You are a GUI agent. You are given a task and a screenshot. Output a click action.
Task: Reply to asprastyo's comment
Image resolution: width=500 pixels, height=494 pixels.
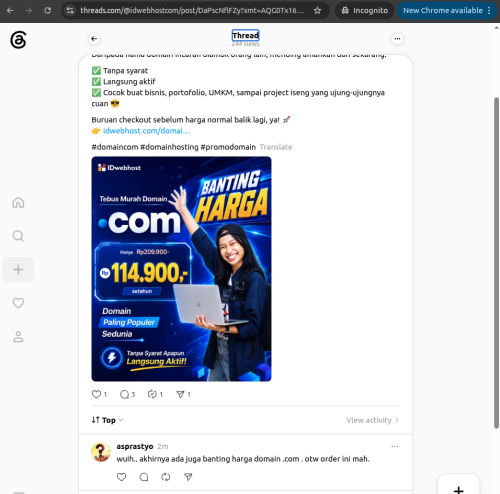pyautogui.click(x=144, y=477)
